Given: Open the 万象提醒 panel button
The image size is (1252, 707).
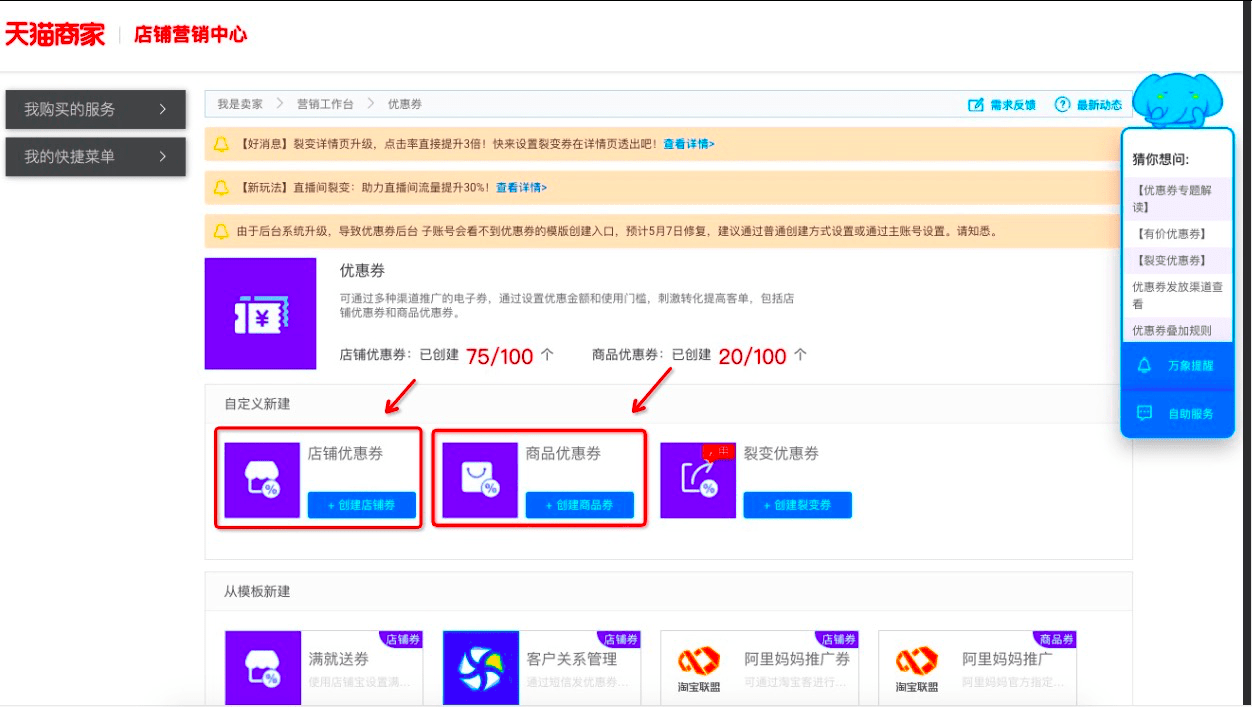Looking at the screenshot, I should (1177, 366).
